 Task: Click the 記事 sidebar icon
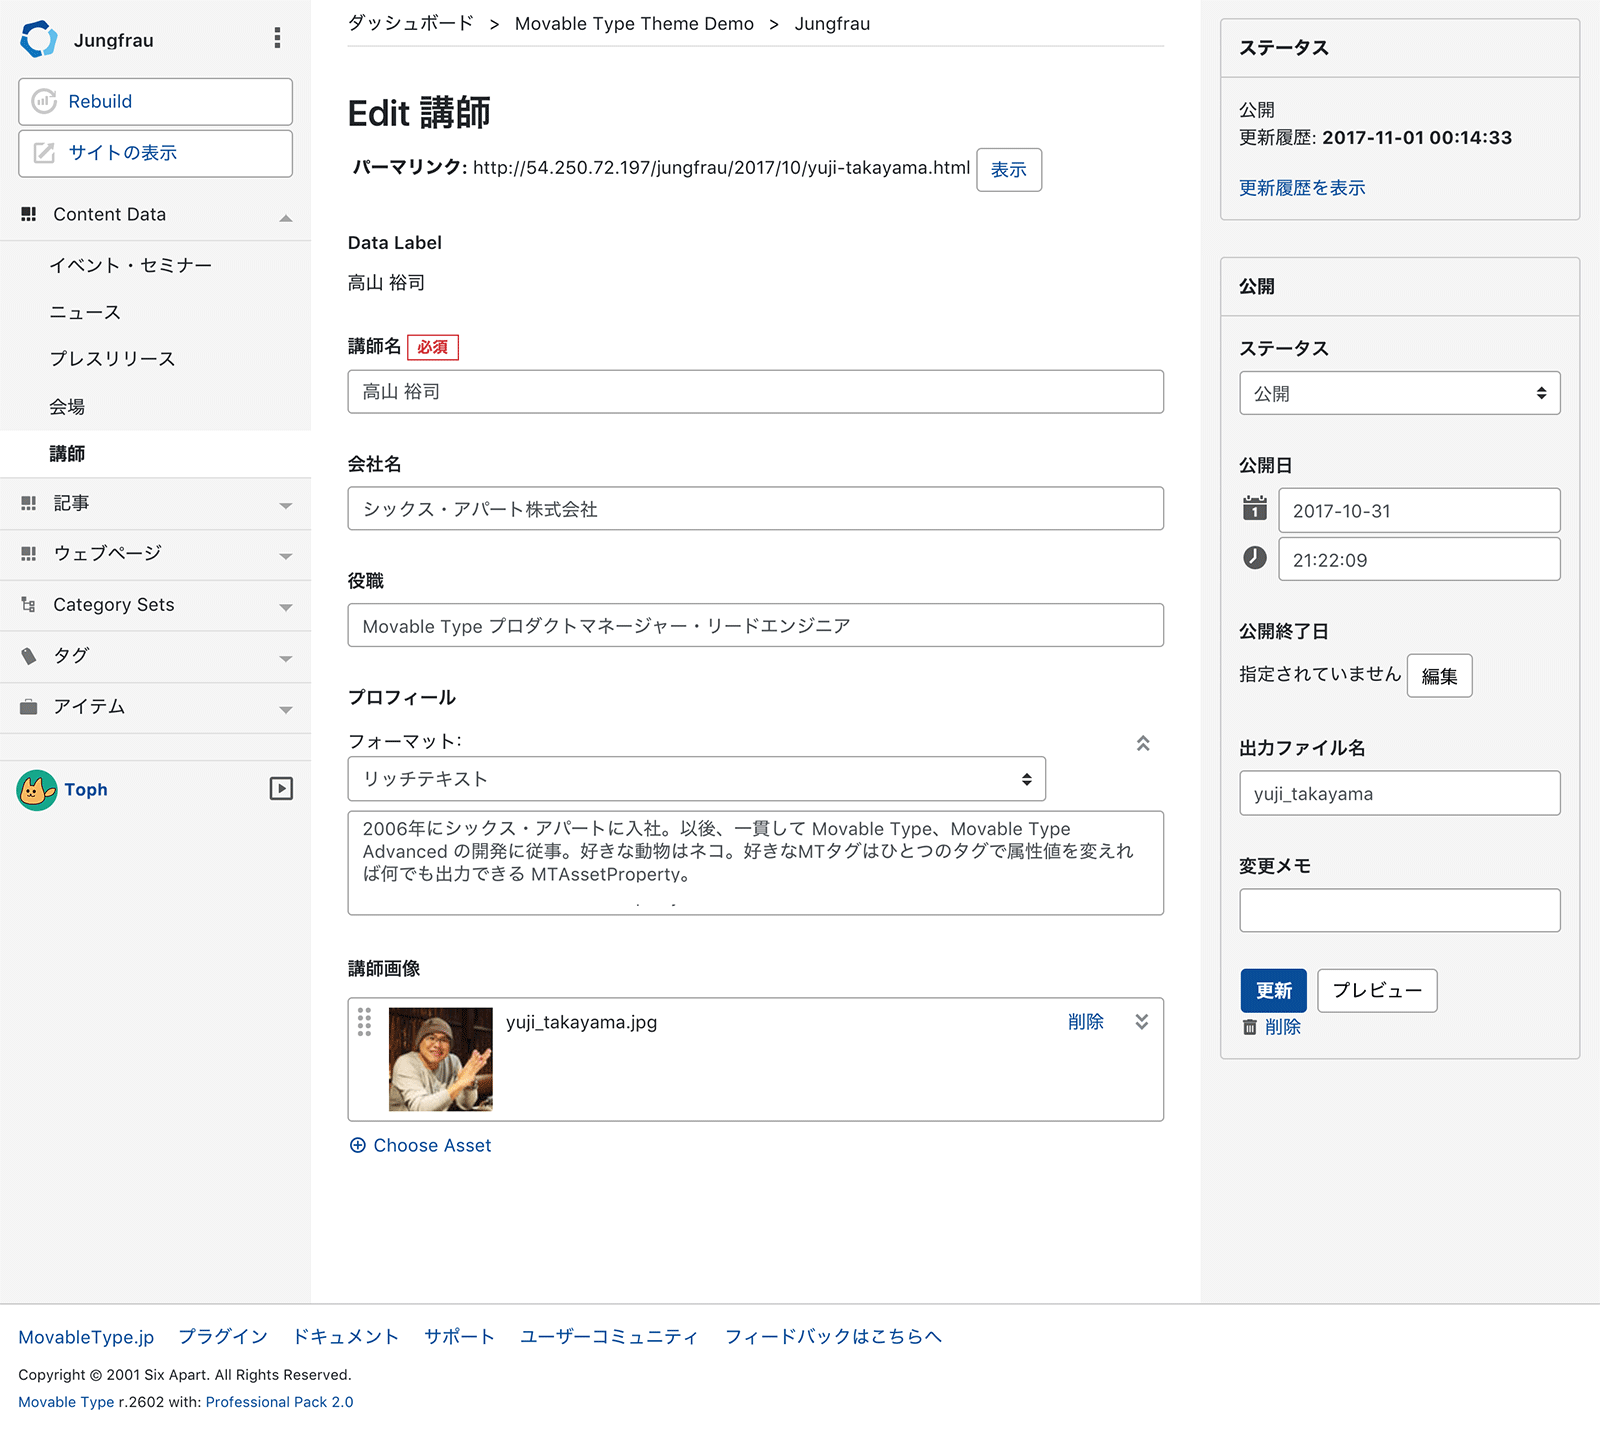click(x=29, y=503)
